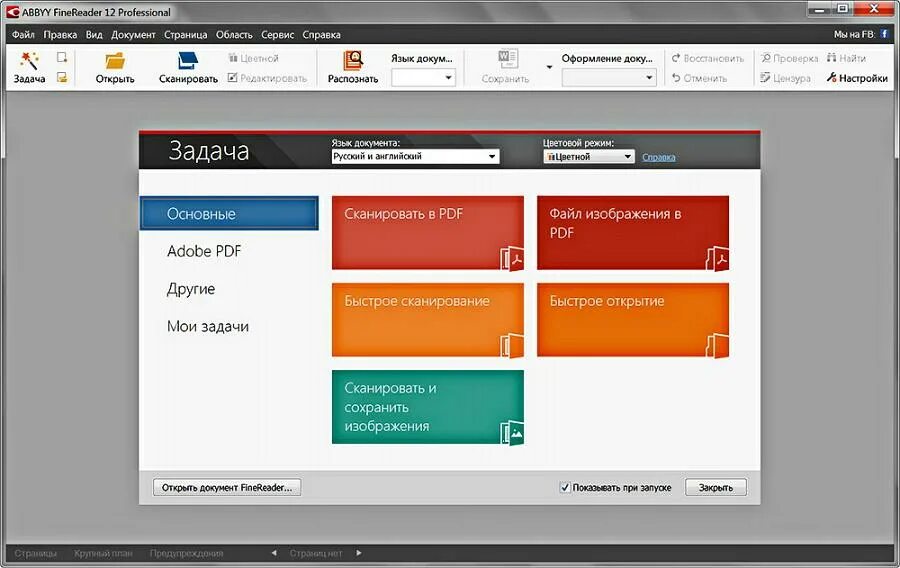Click the save-page icon below new document
Screen dimensions: 900x568
point(62,77)
